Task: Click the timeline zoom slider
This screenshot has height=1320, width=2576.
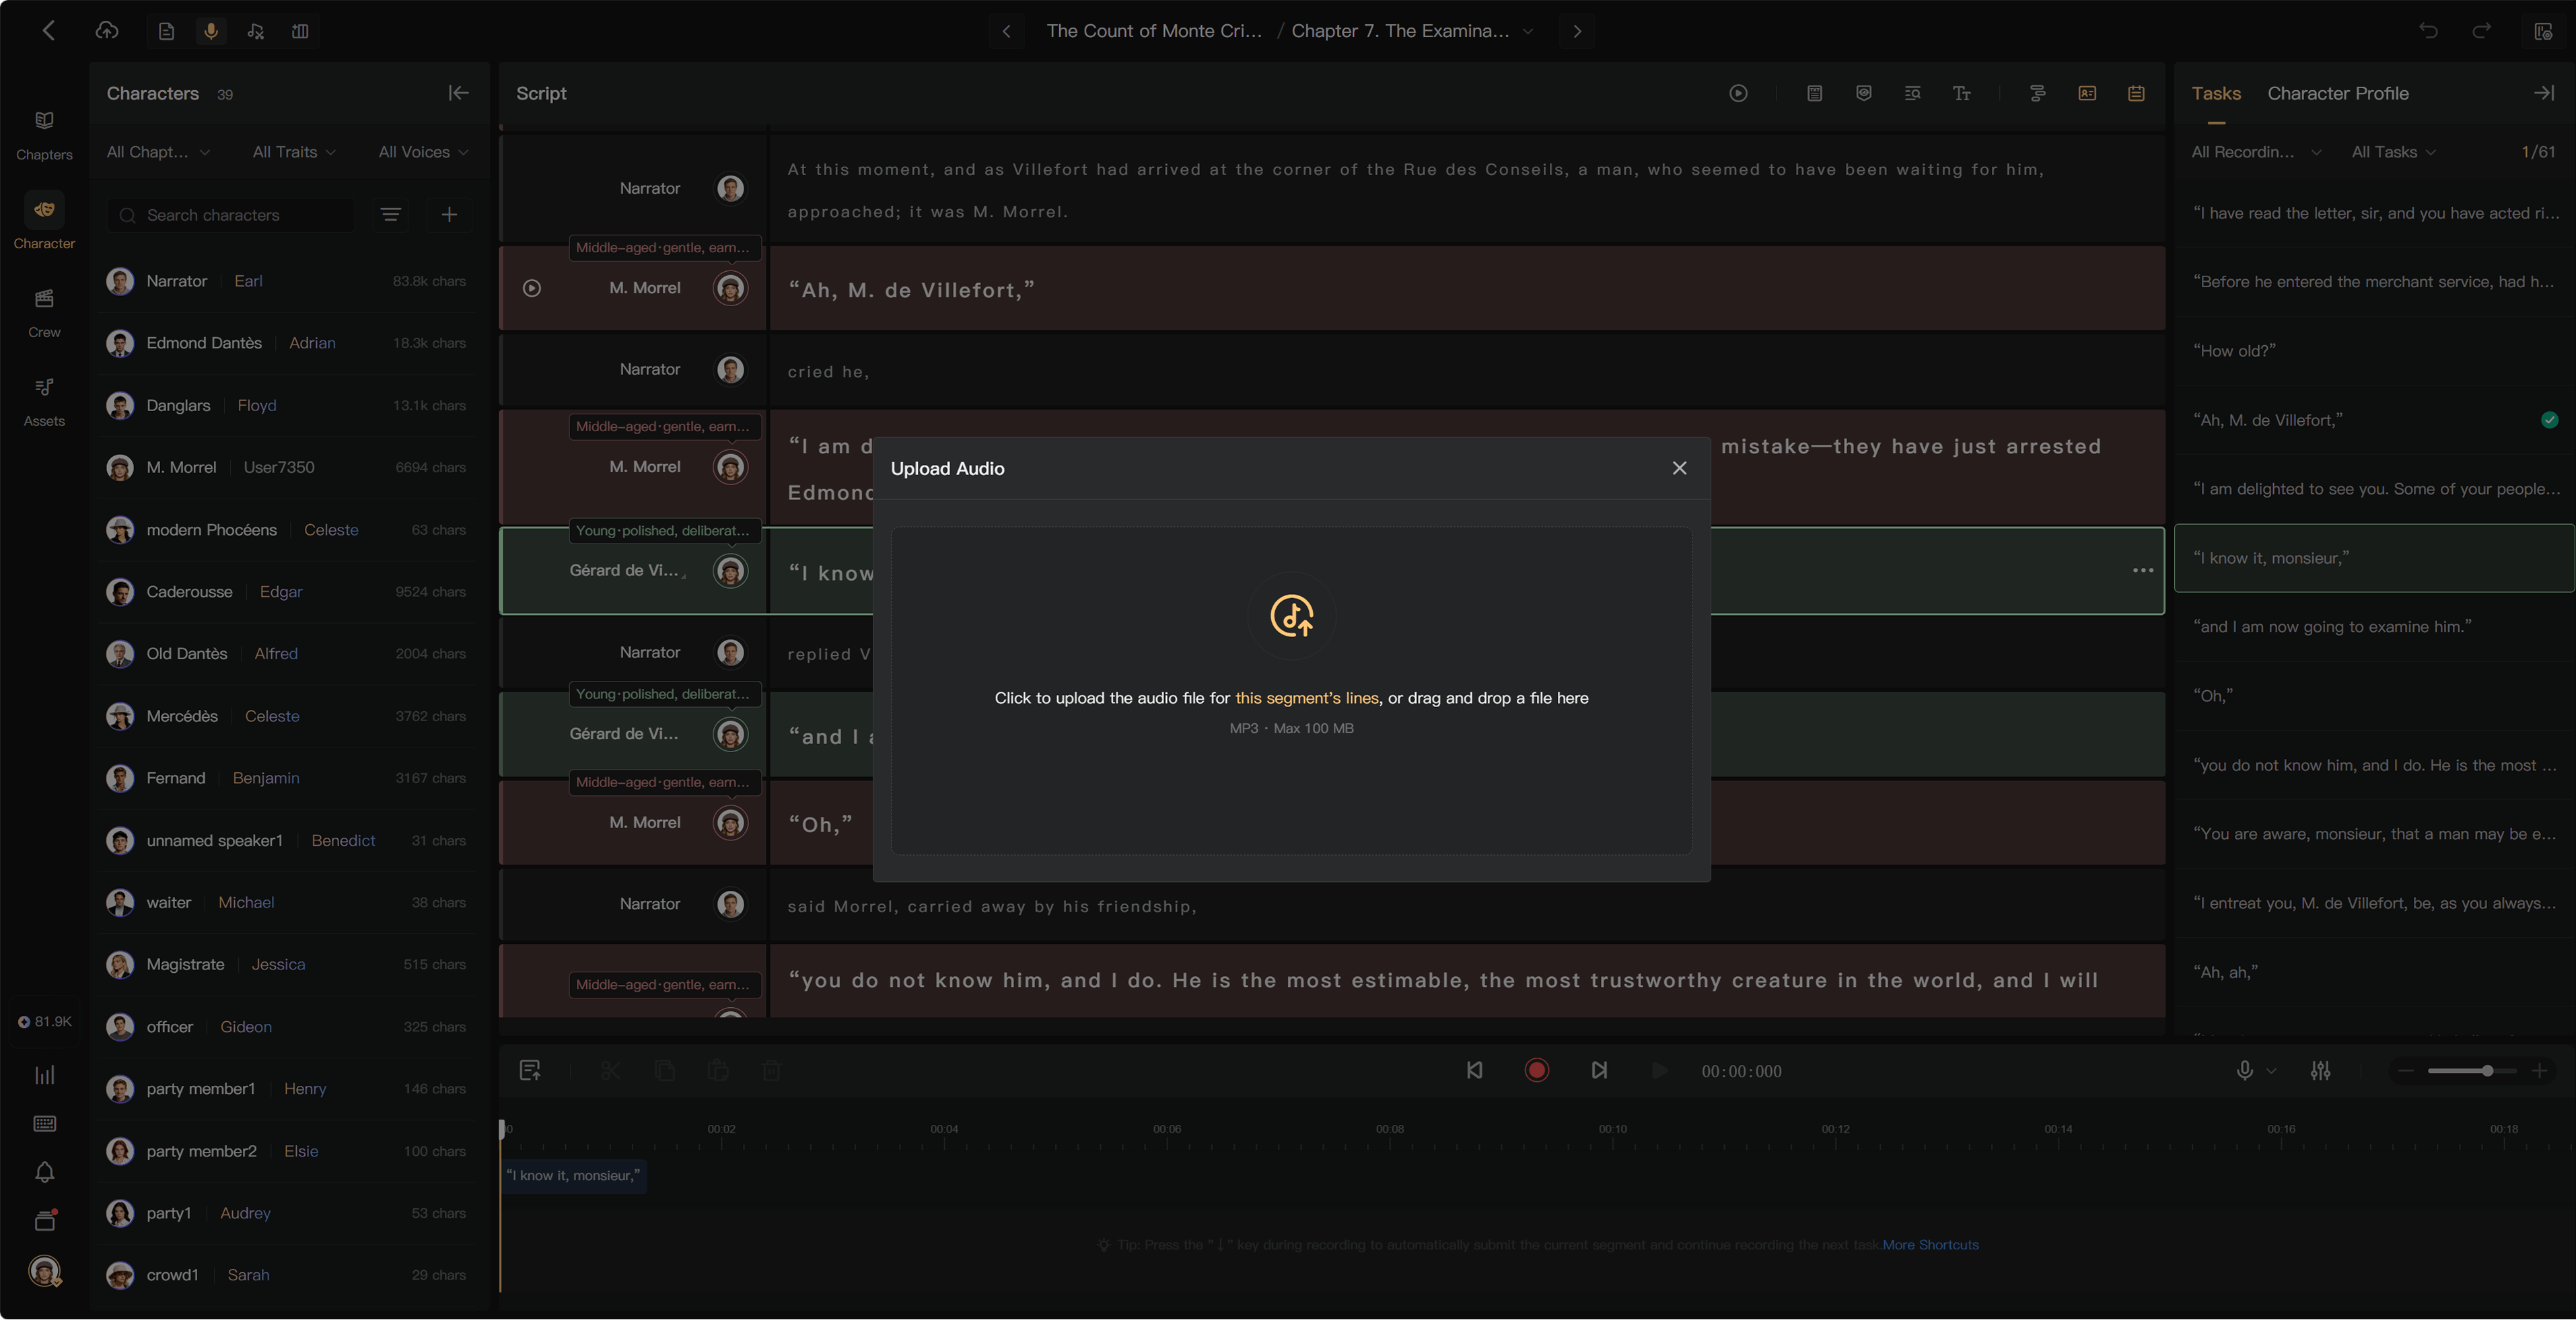Action: [x=2471, y=1070]
